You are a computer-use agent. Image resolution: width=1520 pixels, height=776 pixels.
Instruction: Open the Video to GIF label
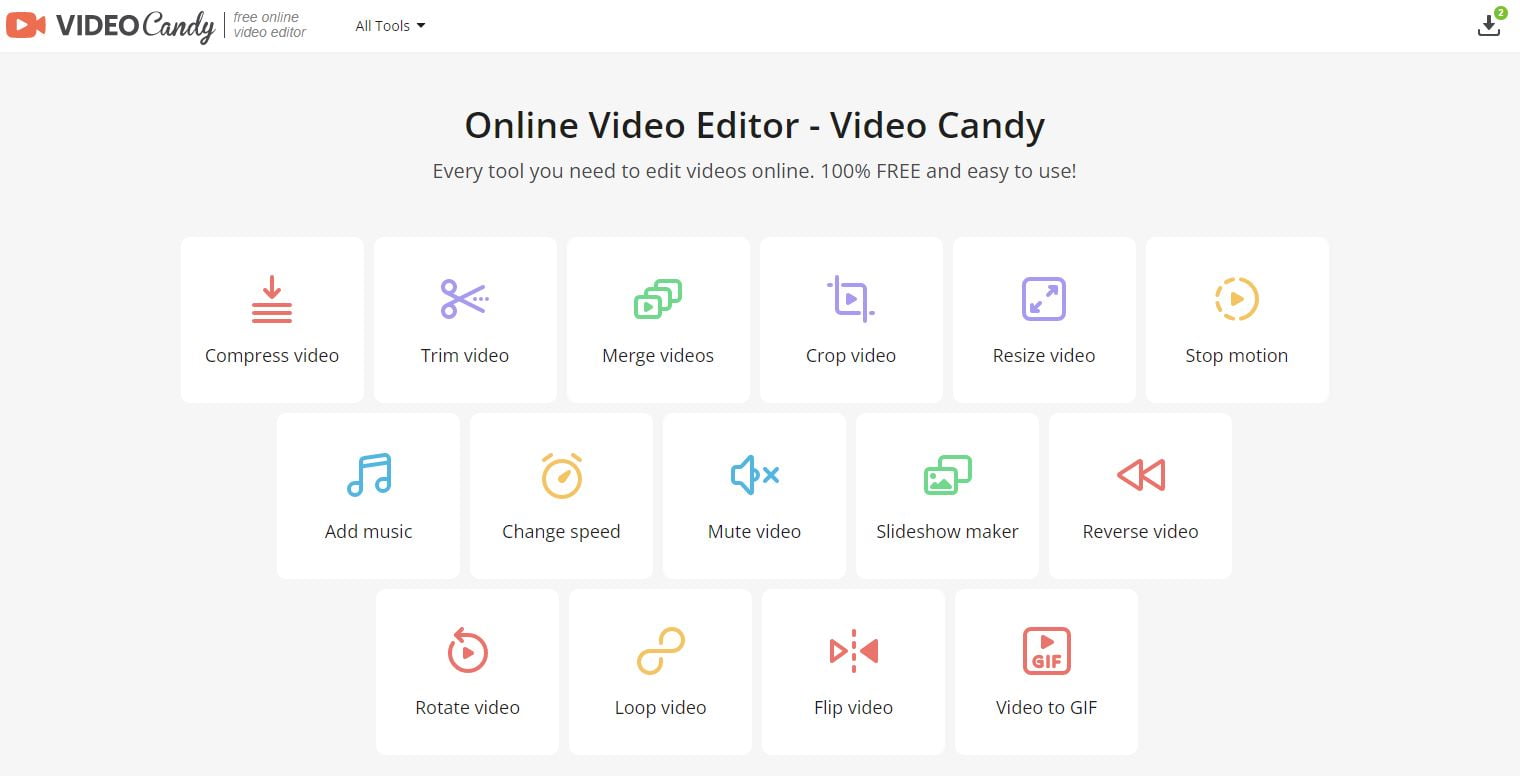point(1047,708)
